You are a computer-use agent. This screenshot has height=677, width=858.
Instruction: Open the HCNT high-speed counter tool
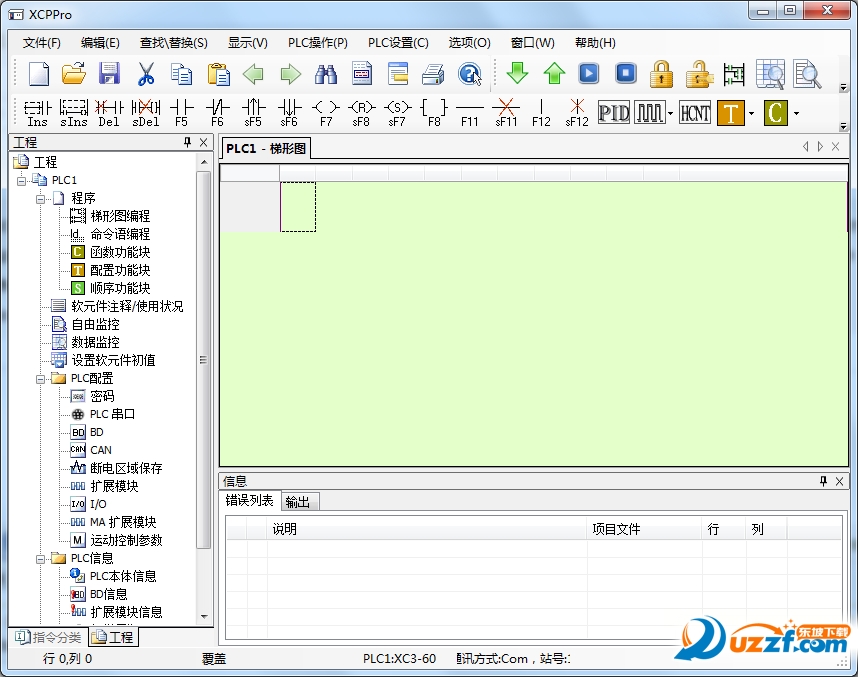click(x=695, y=113)
